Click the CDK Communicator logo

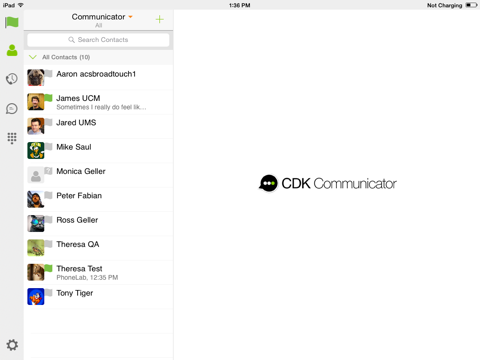click(x=328, y=183)
